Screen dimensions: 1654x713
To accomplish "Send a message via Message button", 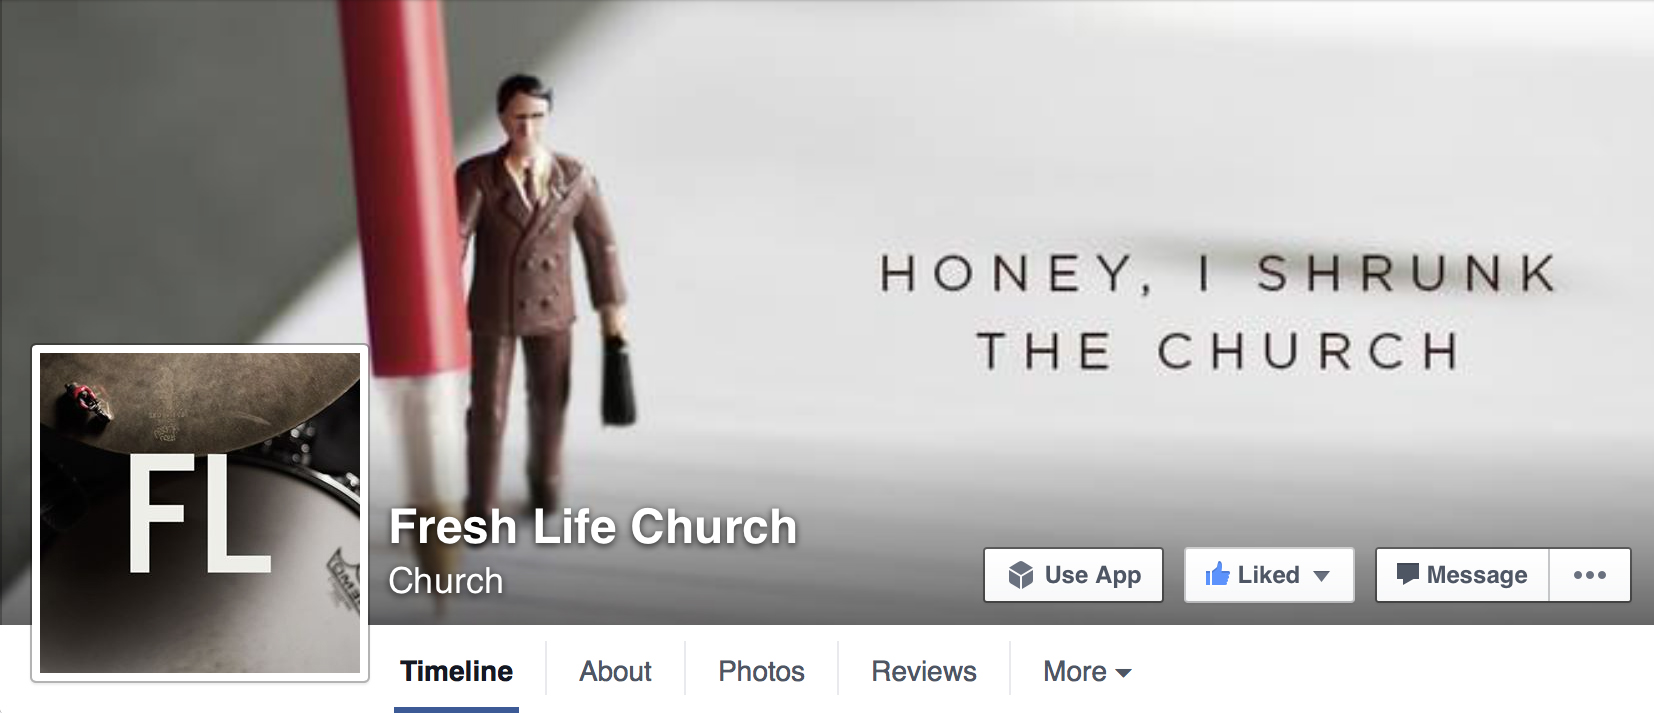I will pyautogui.click(x=1462, y=575).
